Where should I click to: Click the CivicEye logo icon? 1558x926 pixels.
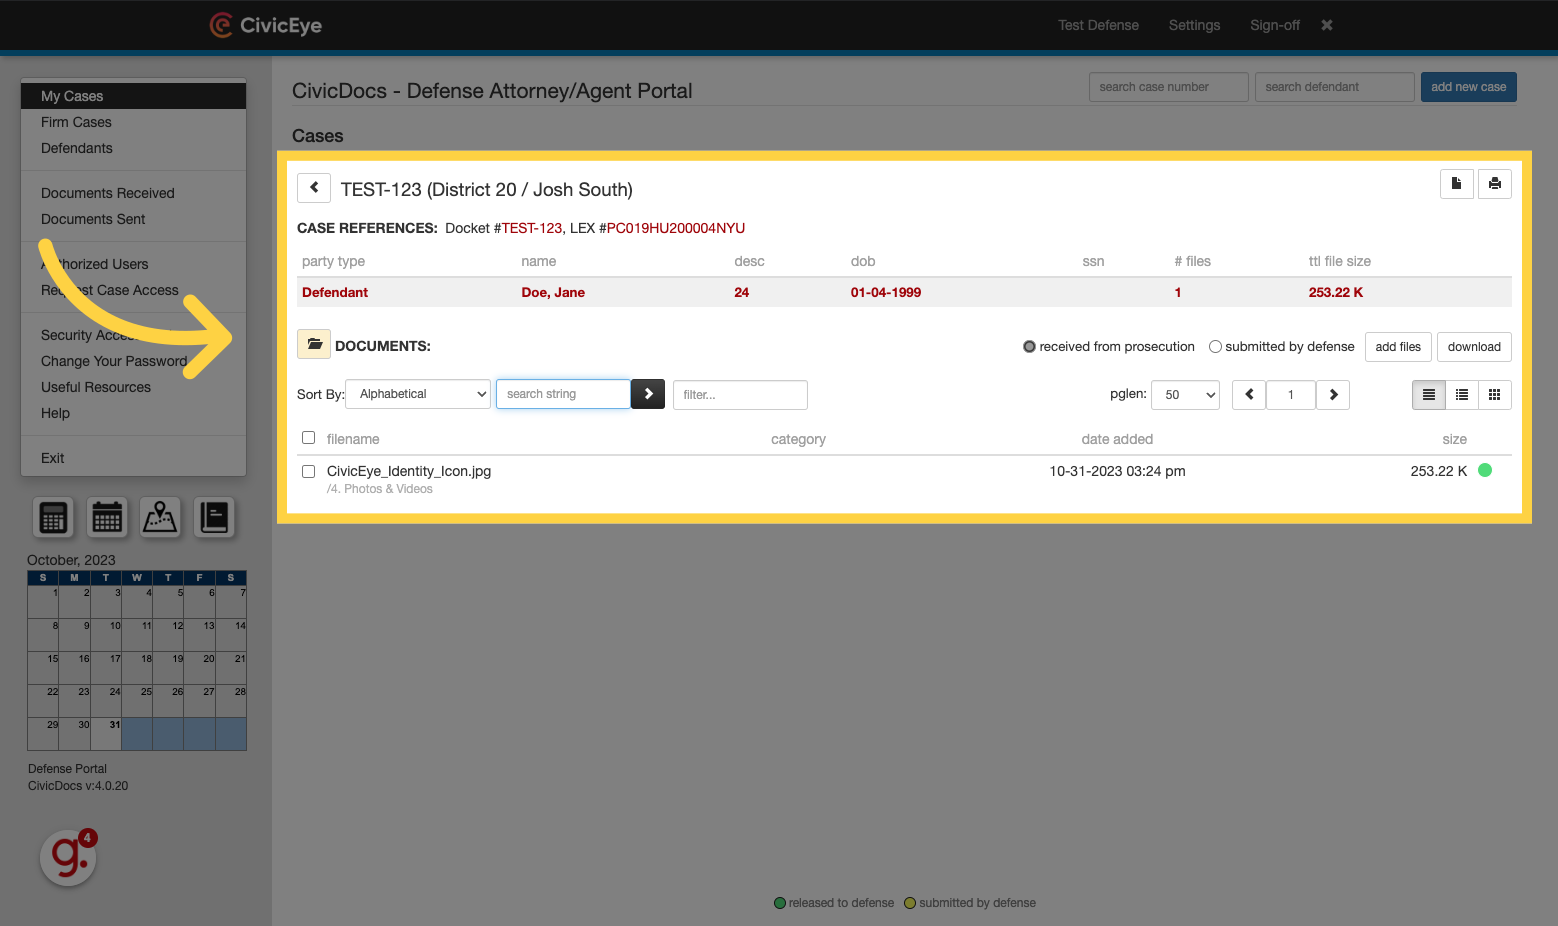pyautogui.click(x=221, y=25)
